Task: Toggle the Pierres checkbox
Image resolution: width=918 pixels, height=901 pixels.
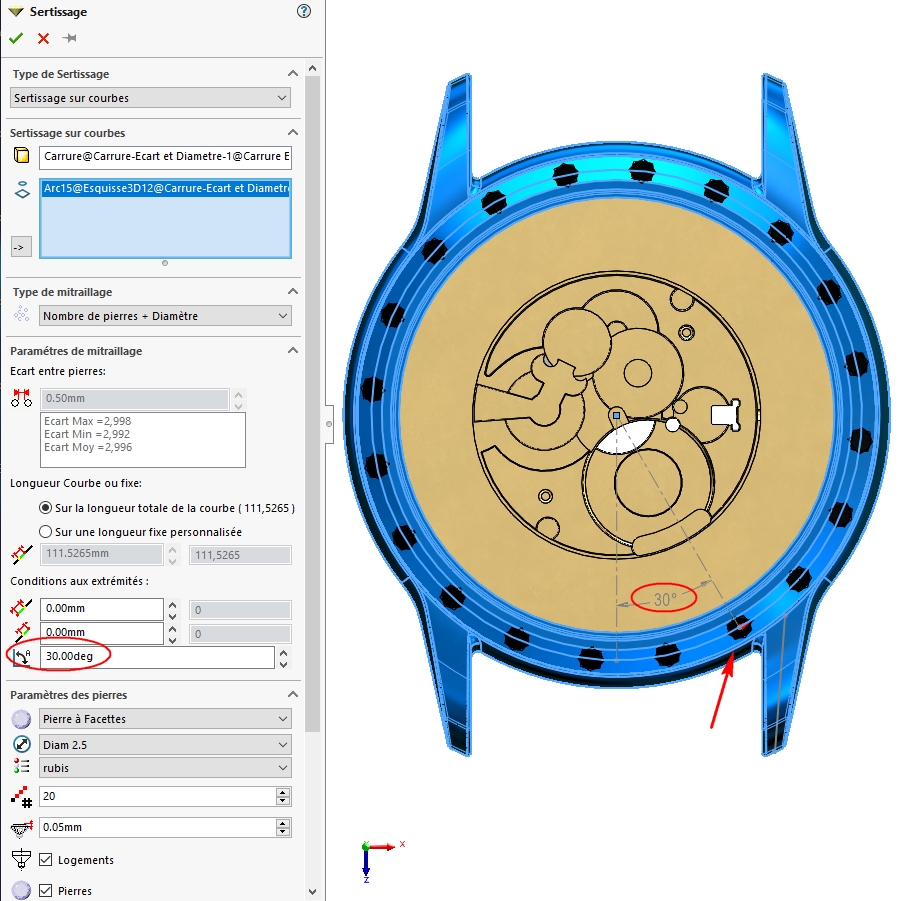Action: pyautogui.click(x=46, y=891)
